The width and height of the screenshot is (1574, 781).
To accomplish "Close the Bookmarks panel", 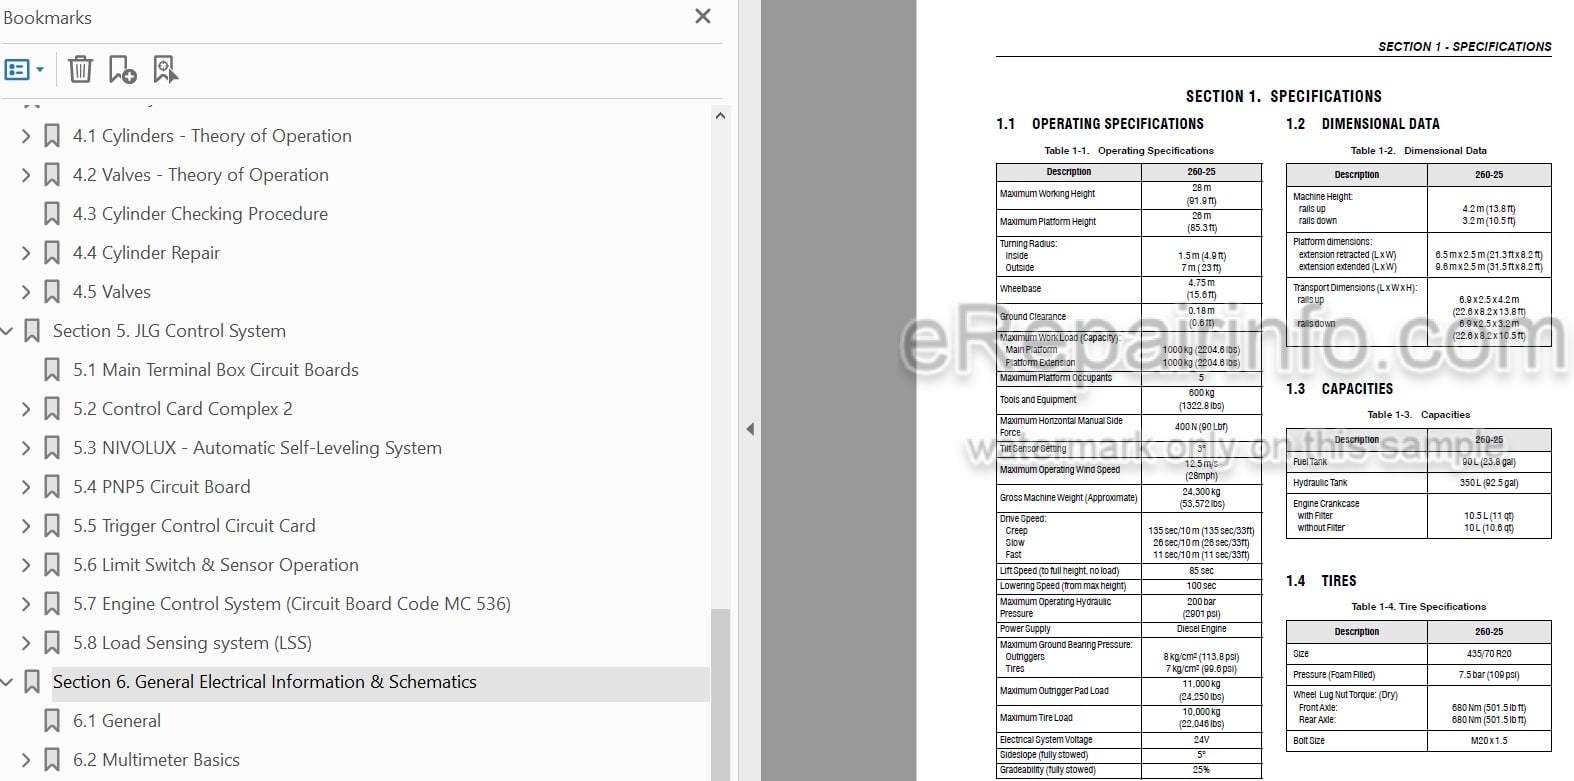I will click(x=703, y=17).
